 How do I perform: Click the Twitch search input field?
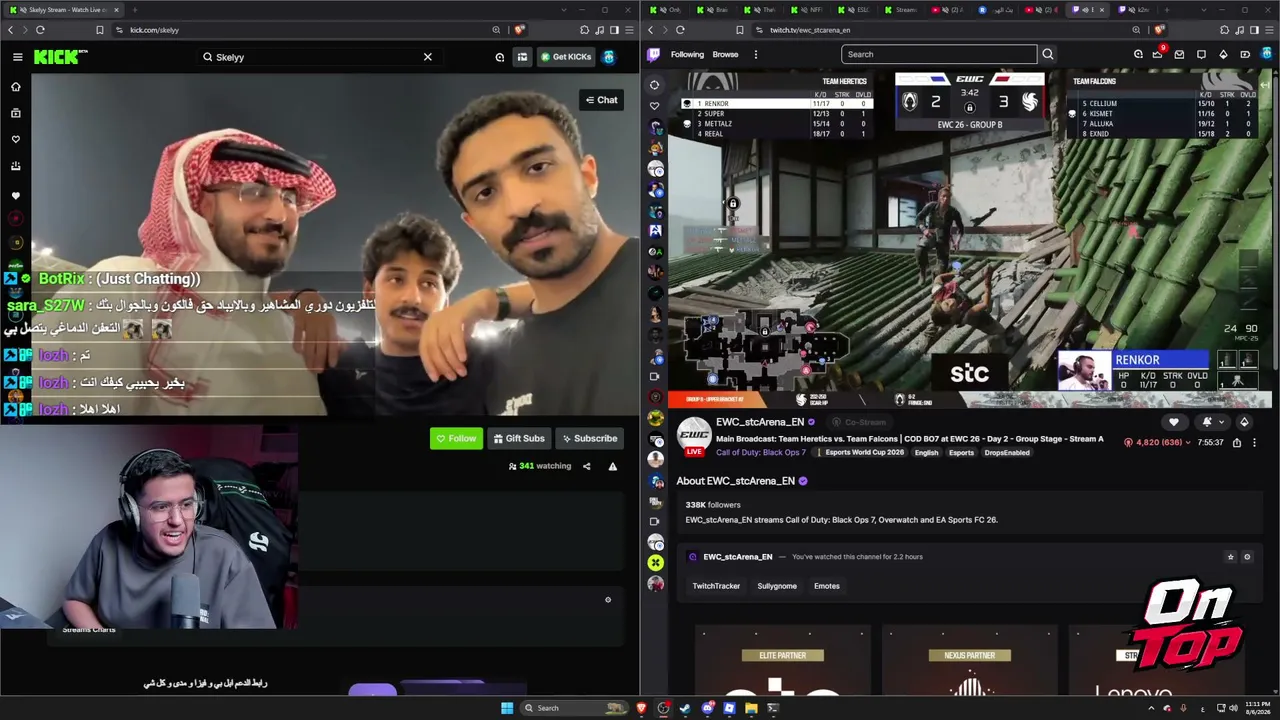click(939, 55)
